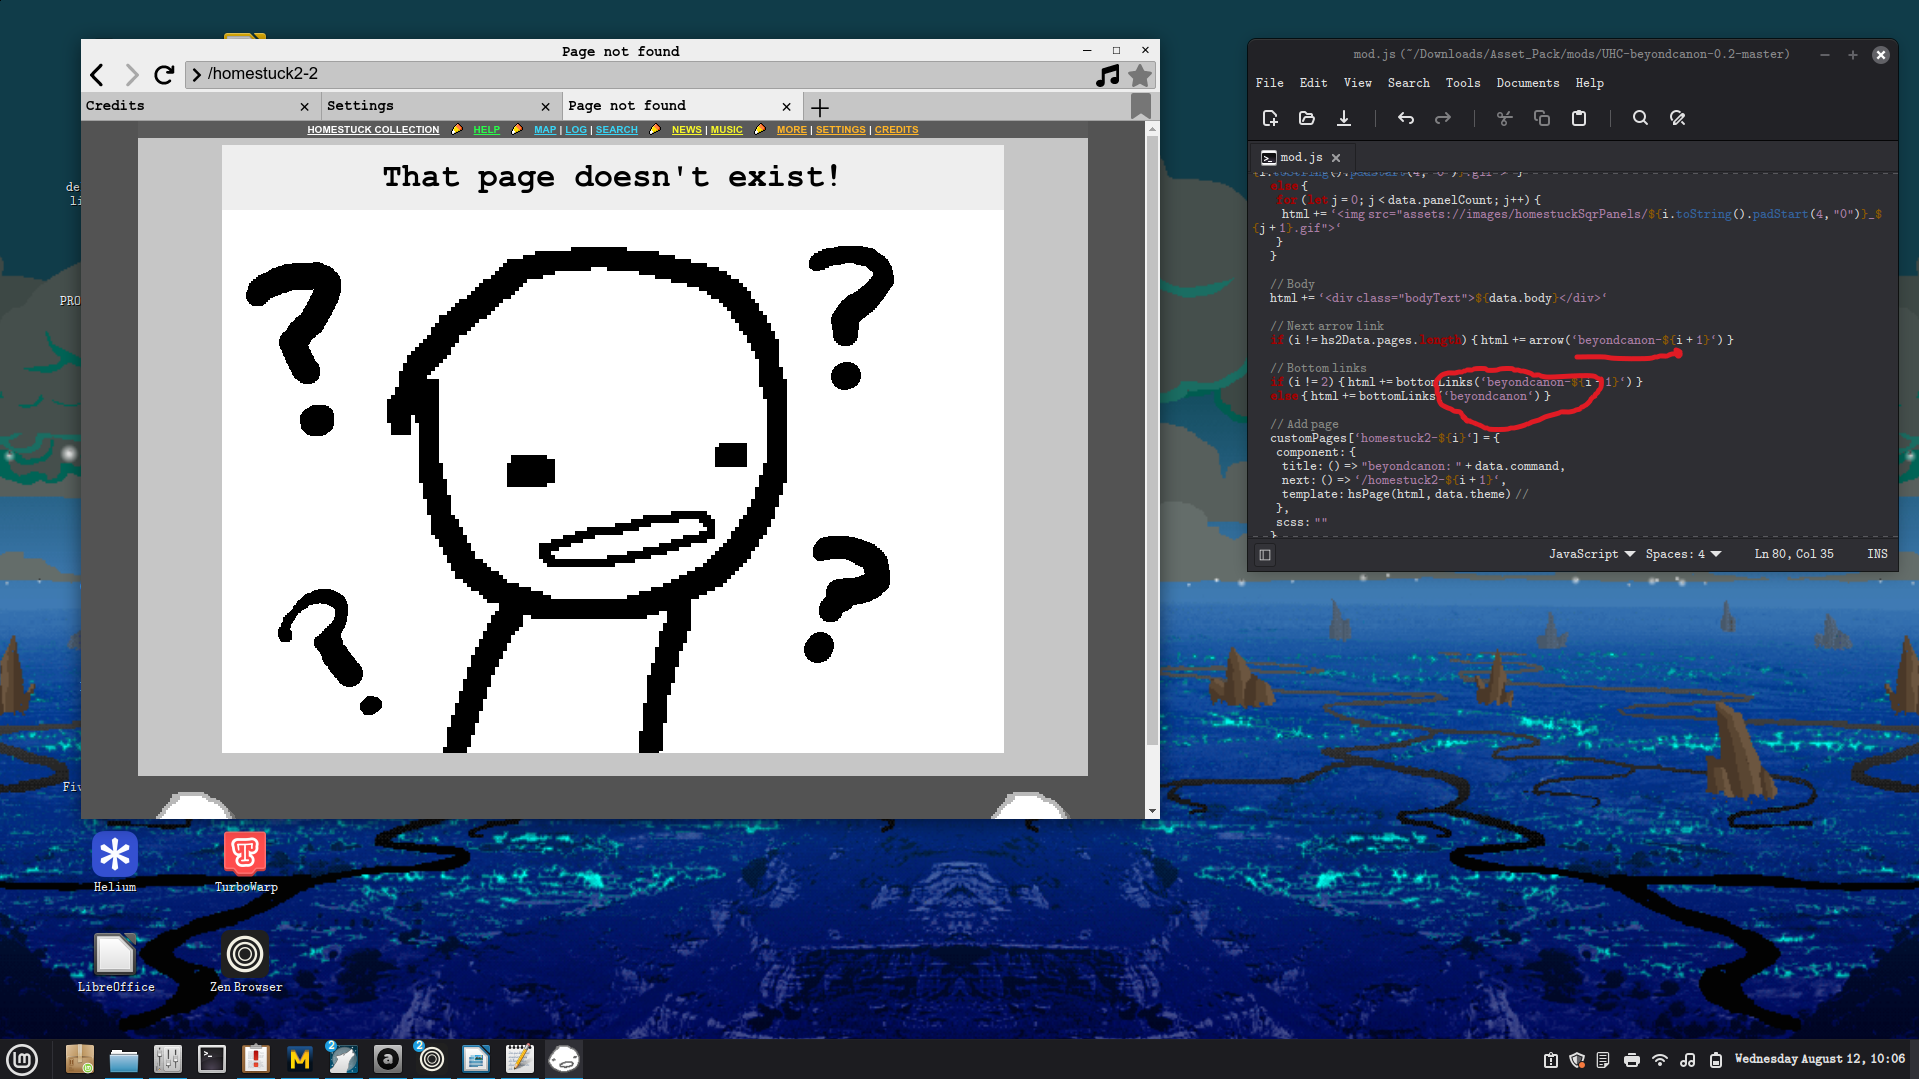
Task: Switch to the wolf icon browser in taskbar
Action: click(342, 1059)
